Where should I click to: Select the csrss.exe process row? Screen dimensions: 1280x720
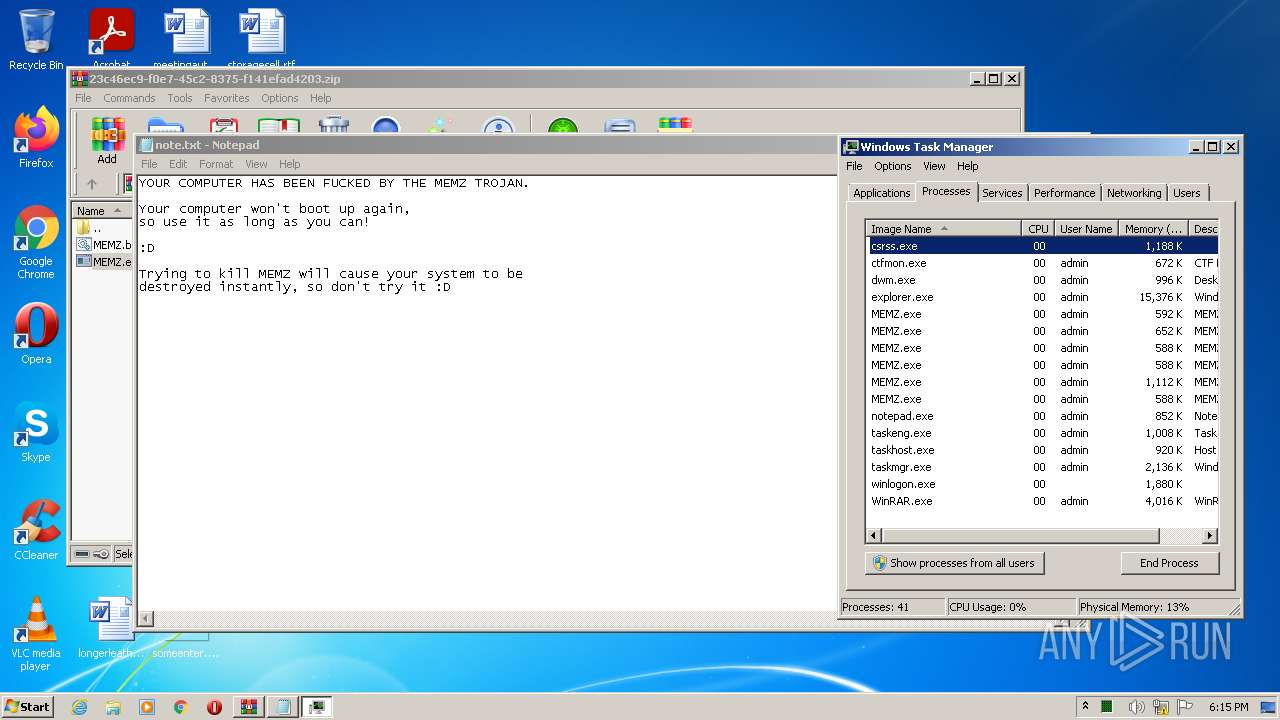tap(1042, 246)
